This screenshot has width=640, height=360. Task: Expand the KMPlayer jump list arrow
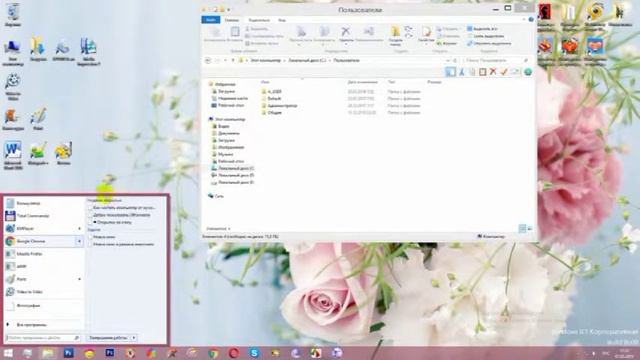point(80,229)
